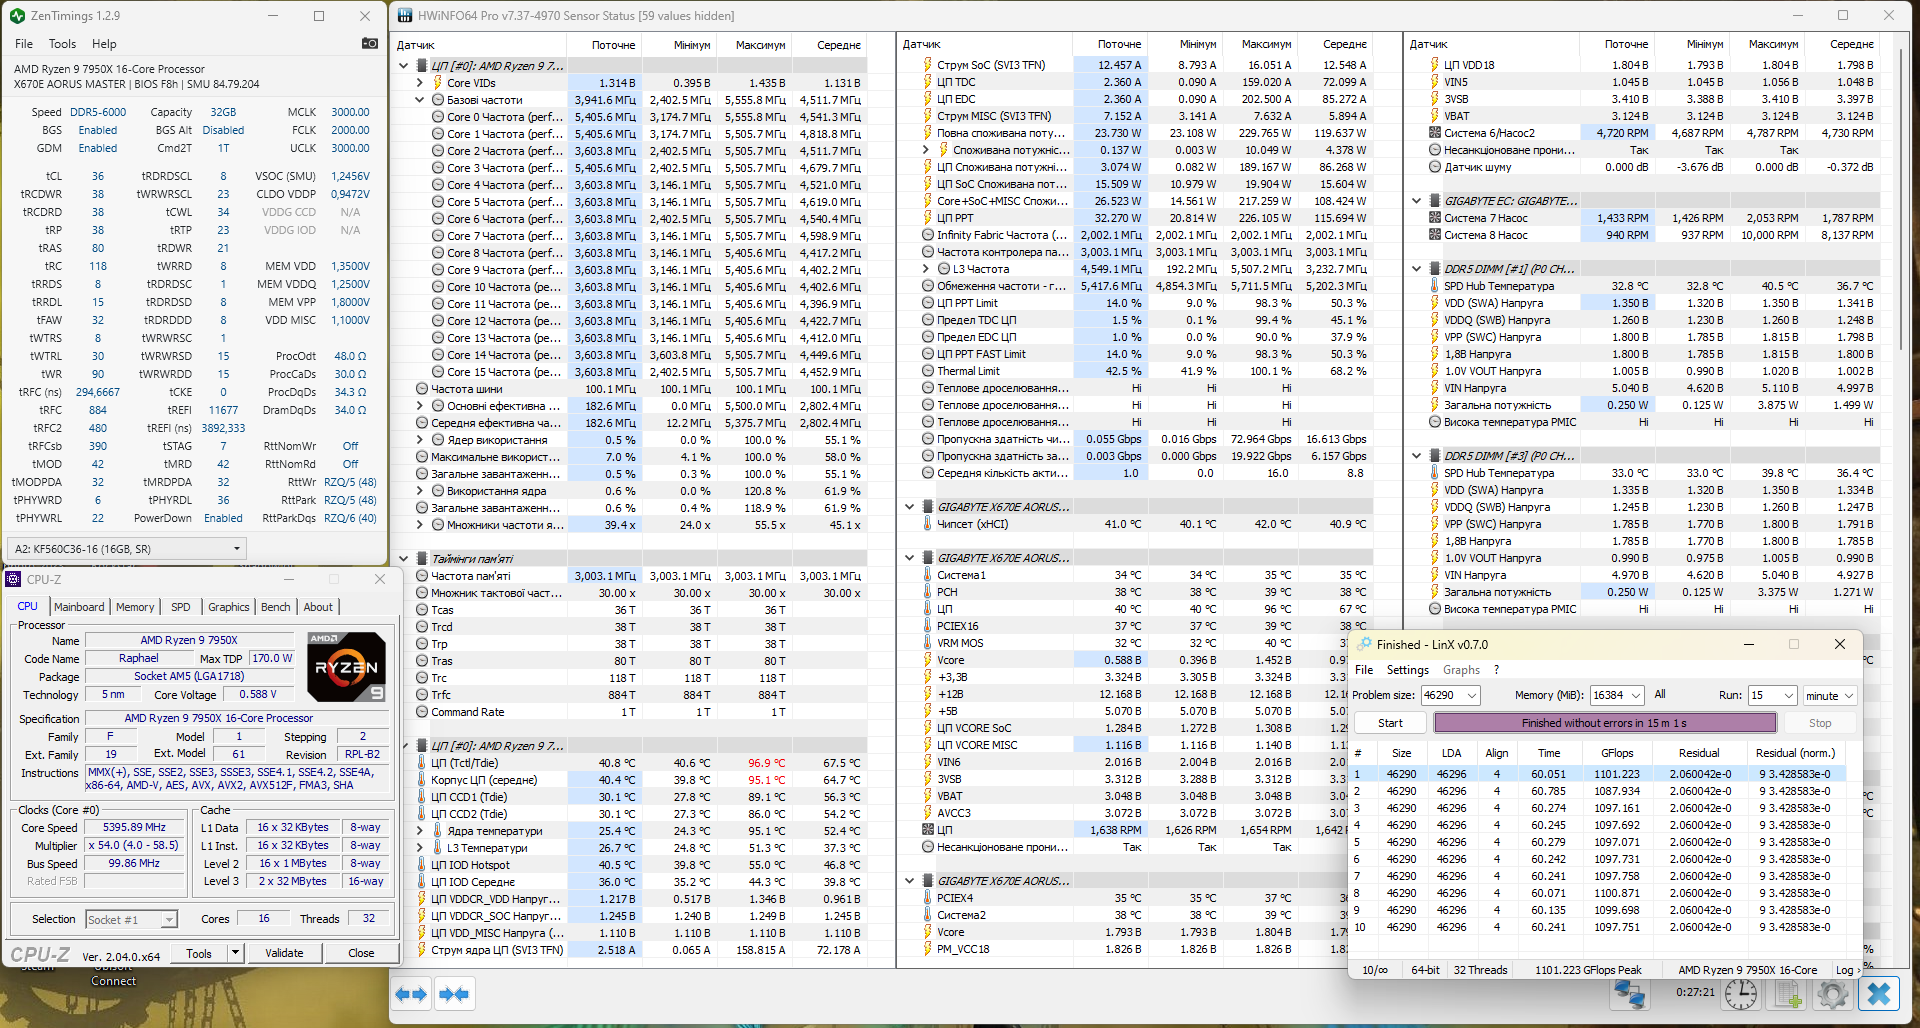Collapse the ЦП [#0]: AMD Ryzen sensor group

click(404, 66)
